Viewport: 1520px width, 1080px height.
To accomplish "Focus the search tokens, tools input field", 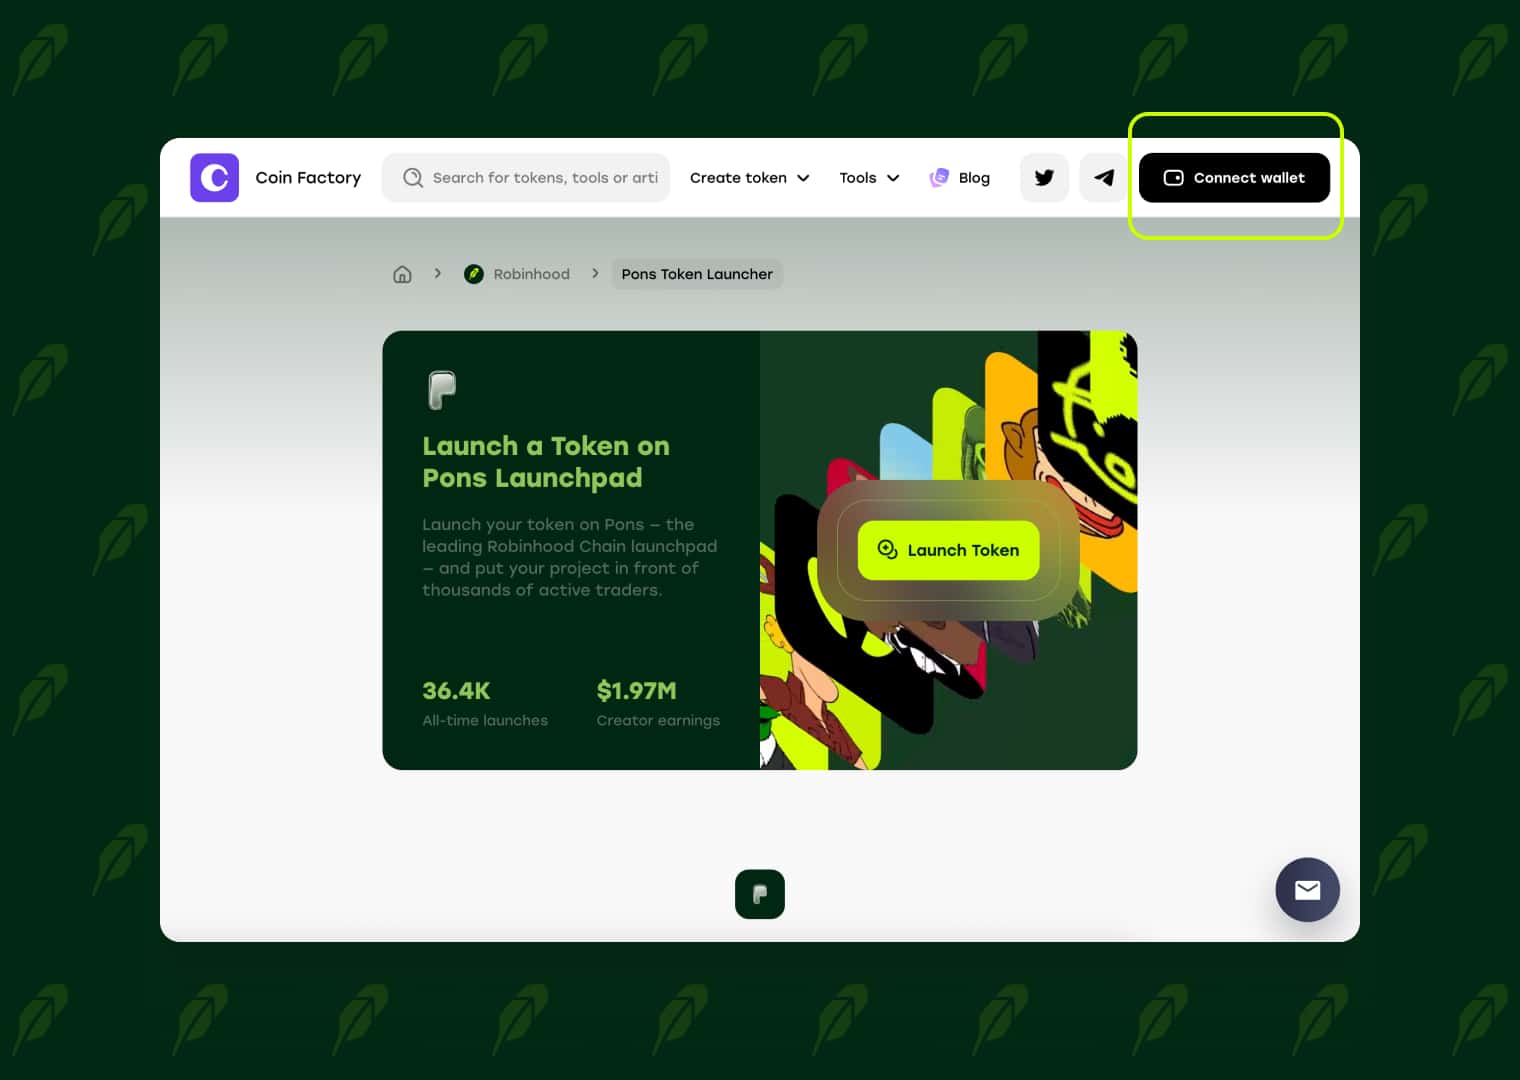I will point(526,178).
